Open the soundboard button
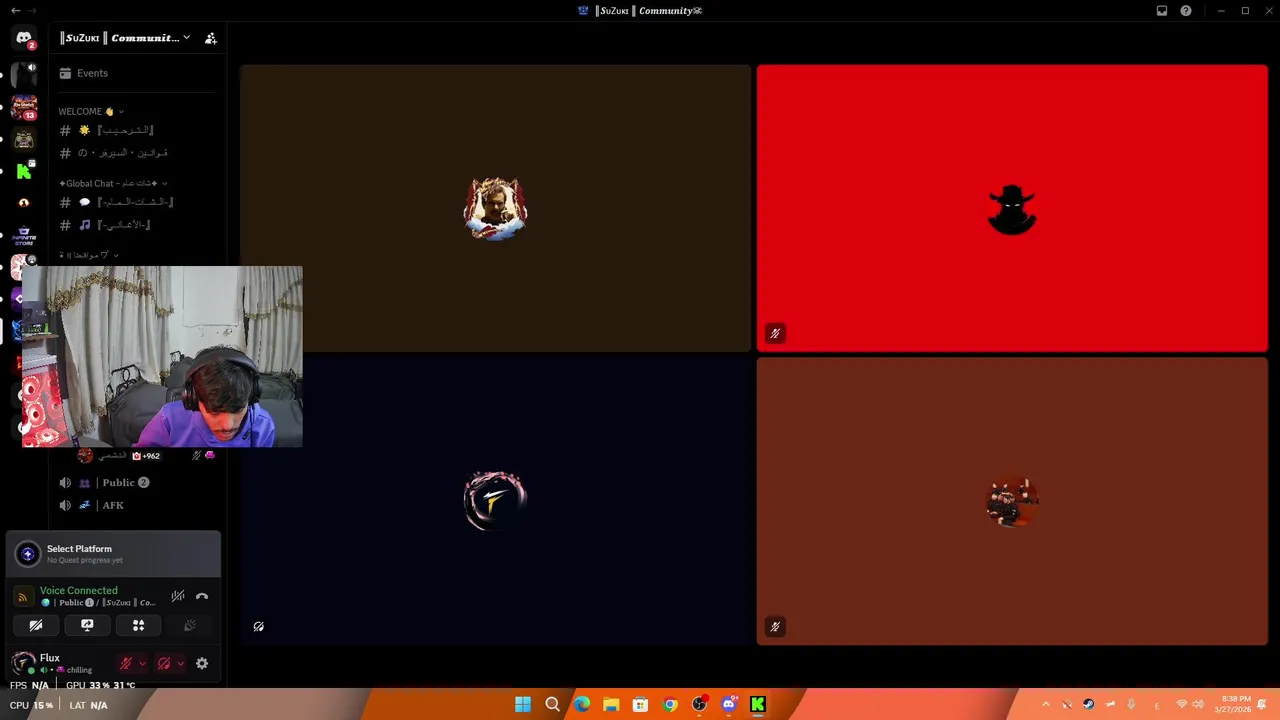 tap(190, 626)
